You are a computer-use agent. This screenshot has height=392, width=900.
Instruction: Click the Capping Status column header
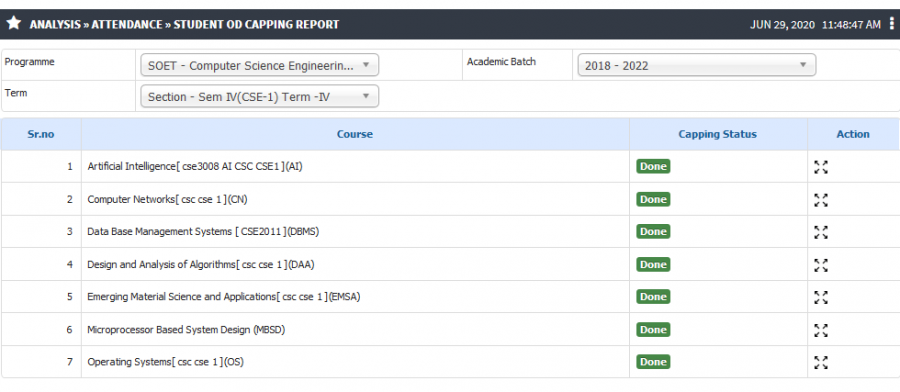717,134
